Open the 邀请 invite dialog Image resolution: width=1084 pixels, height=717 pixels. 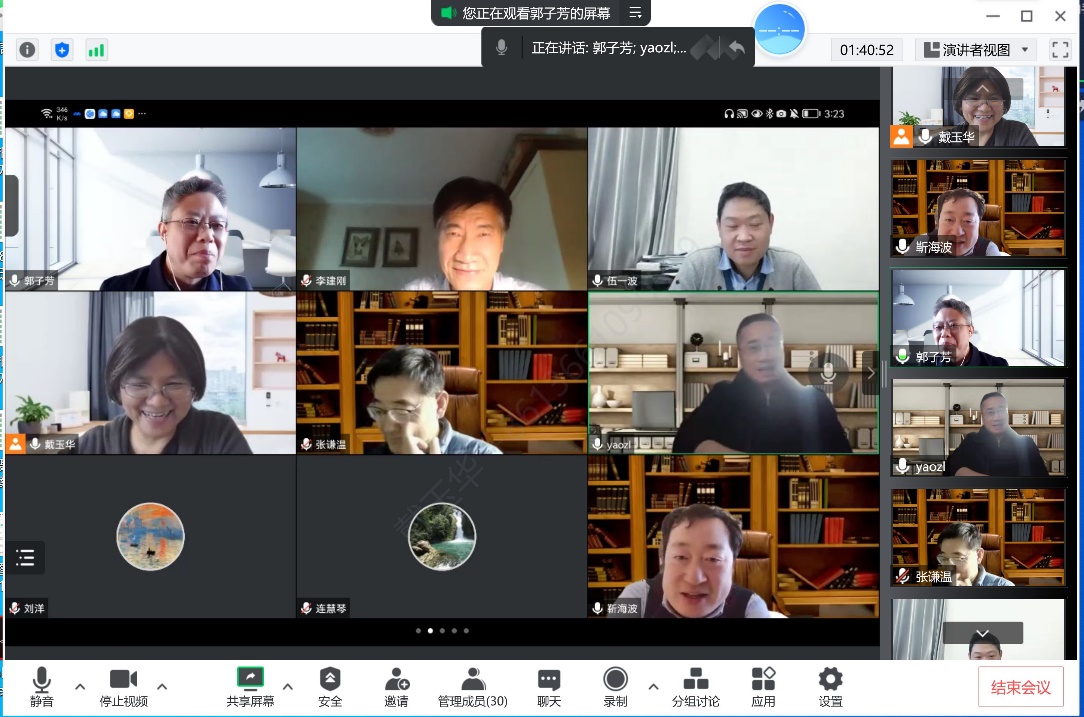pyautogui.click(x=397, y=687)
